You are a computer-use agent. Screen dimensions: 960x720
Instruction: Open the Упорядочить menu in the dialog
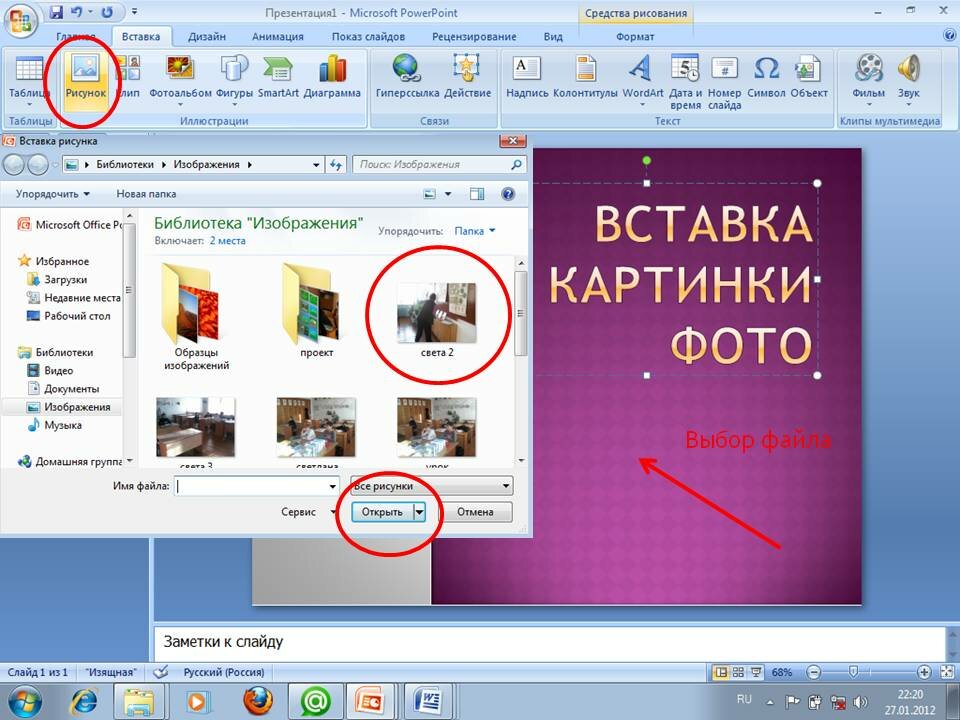click(x=53, y=194)
